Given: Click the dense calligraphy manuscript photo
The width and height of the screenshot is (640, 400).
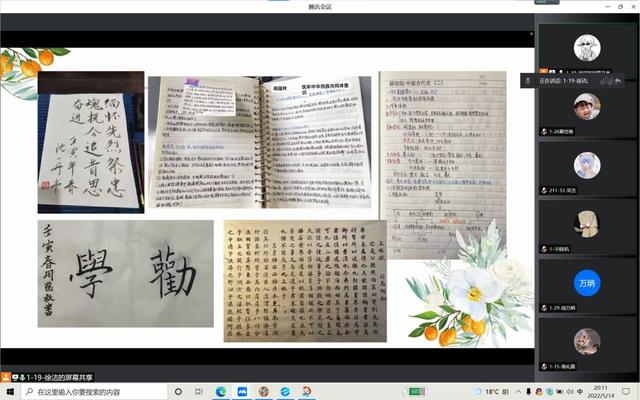Looking at the screenshot, I should point(305,280).
